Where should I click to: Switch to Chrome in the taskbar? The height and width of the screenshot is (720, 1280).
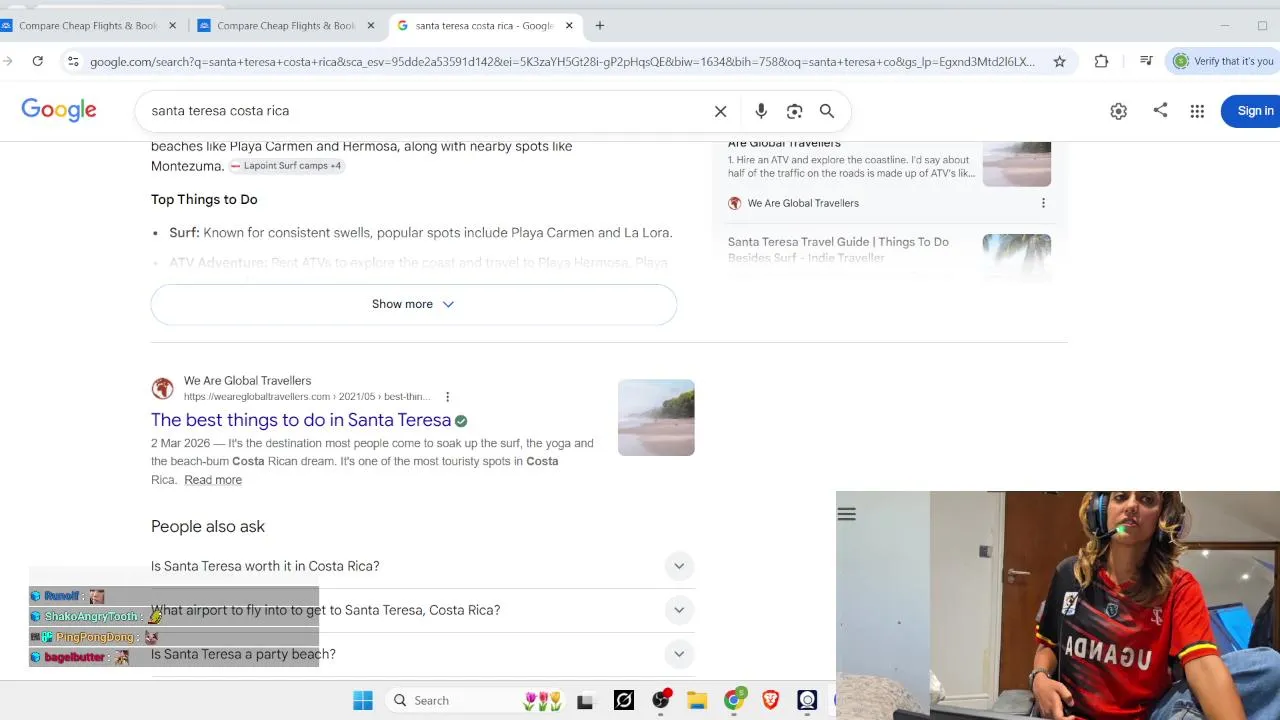pos(734,700)
